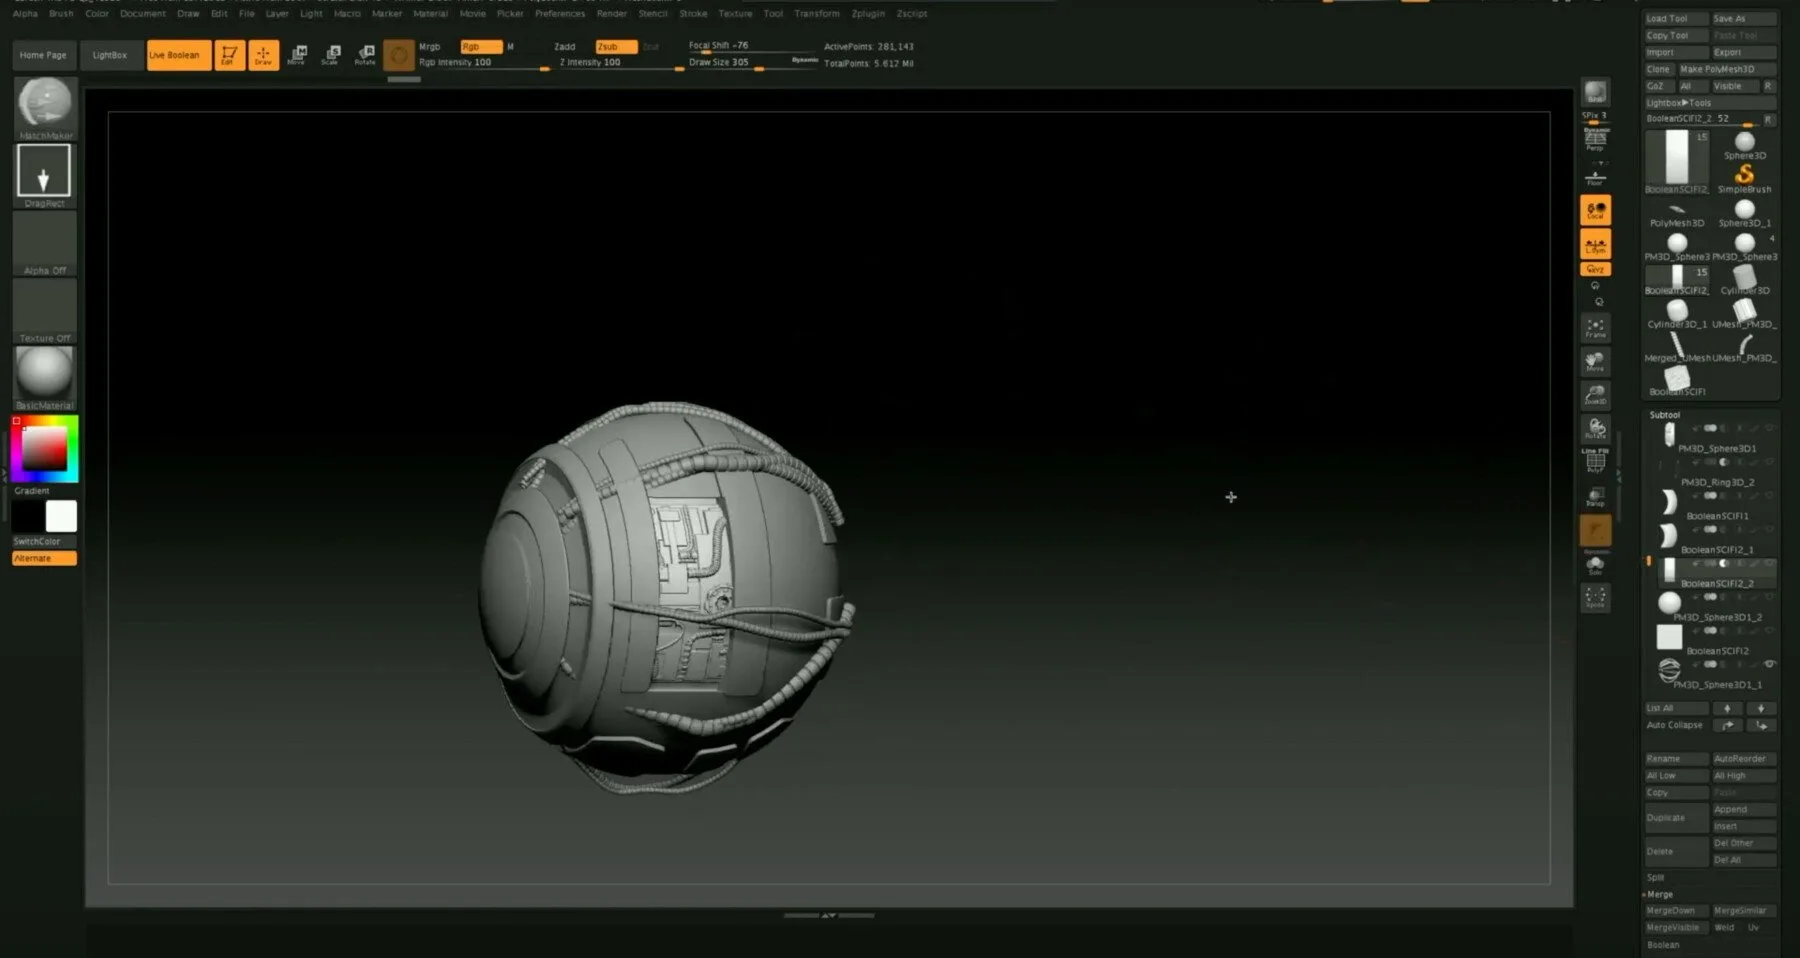Viewport: 1800px width, 958px height.
Task: Toggle the Floor grid button
Action: [x=1595, y=178]
